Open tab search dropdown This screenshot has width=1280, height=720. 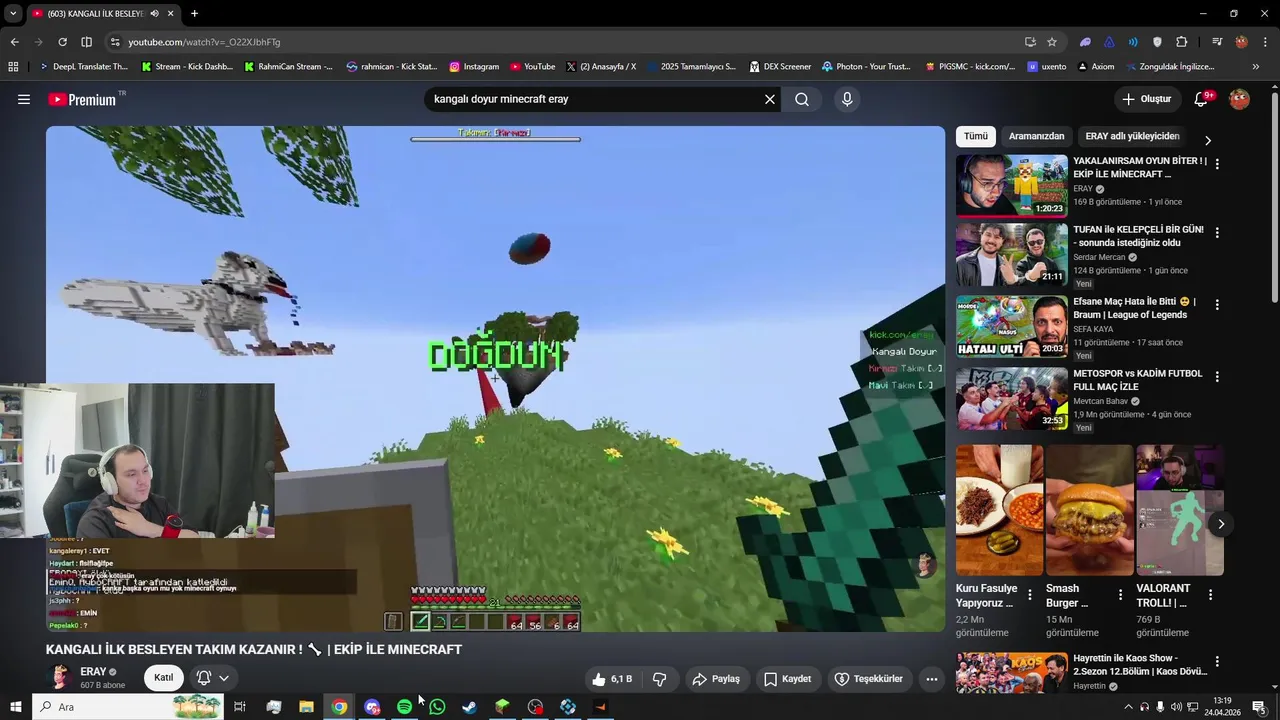(13, 14)
